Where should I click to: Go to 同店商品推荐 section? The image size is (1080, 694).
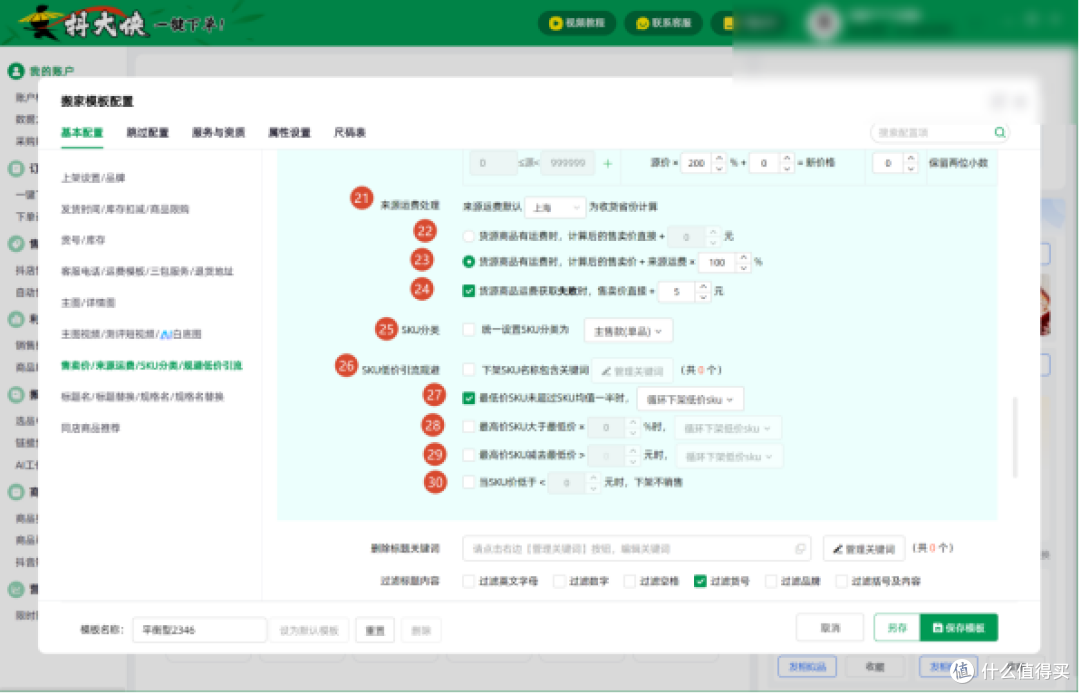click(90, 428)
